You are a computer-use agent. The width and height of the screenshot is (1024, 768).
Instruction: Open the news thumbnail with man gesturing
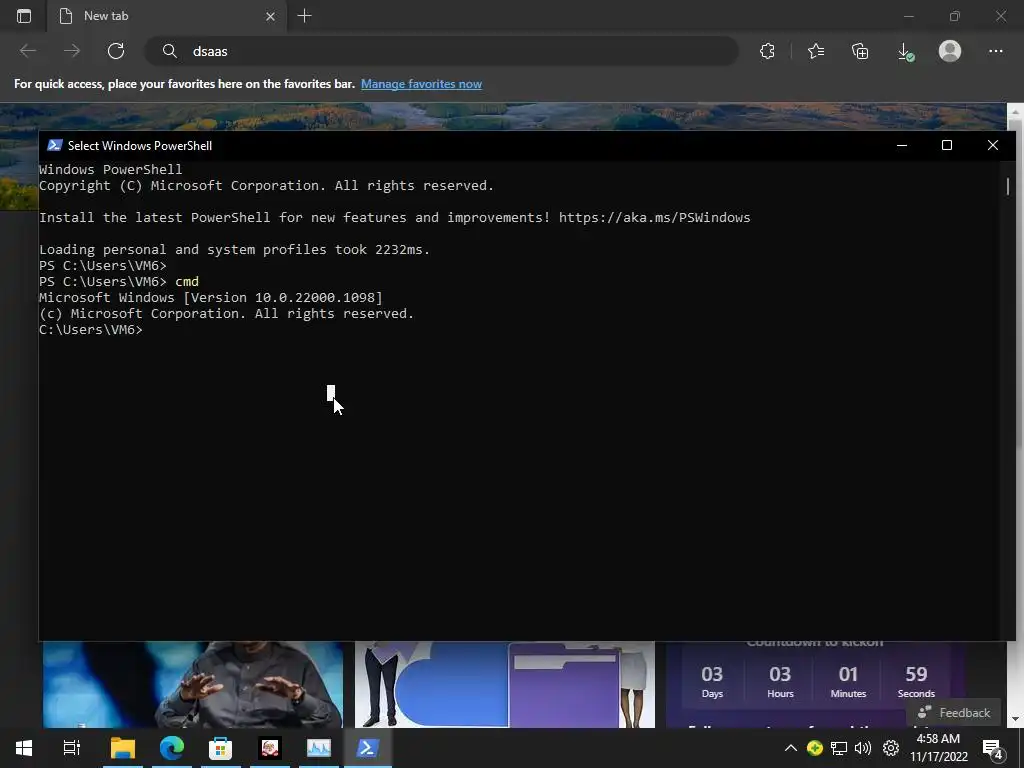193,684
